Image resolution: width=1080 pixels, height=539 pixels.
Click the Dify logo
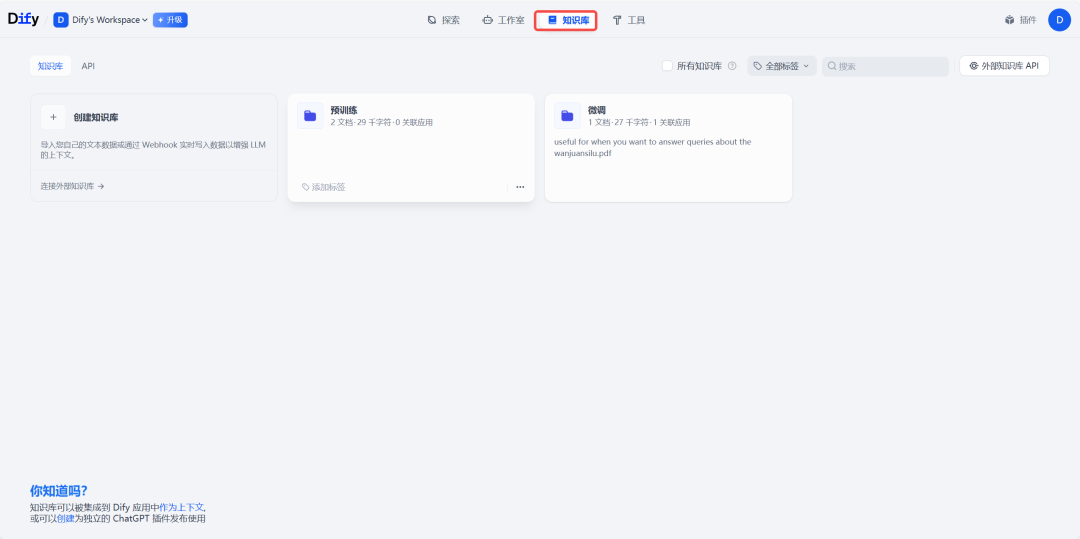pos(23,19)
